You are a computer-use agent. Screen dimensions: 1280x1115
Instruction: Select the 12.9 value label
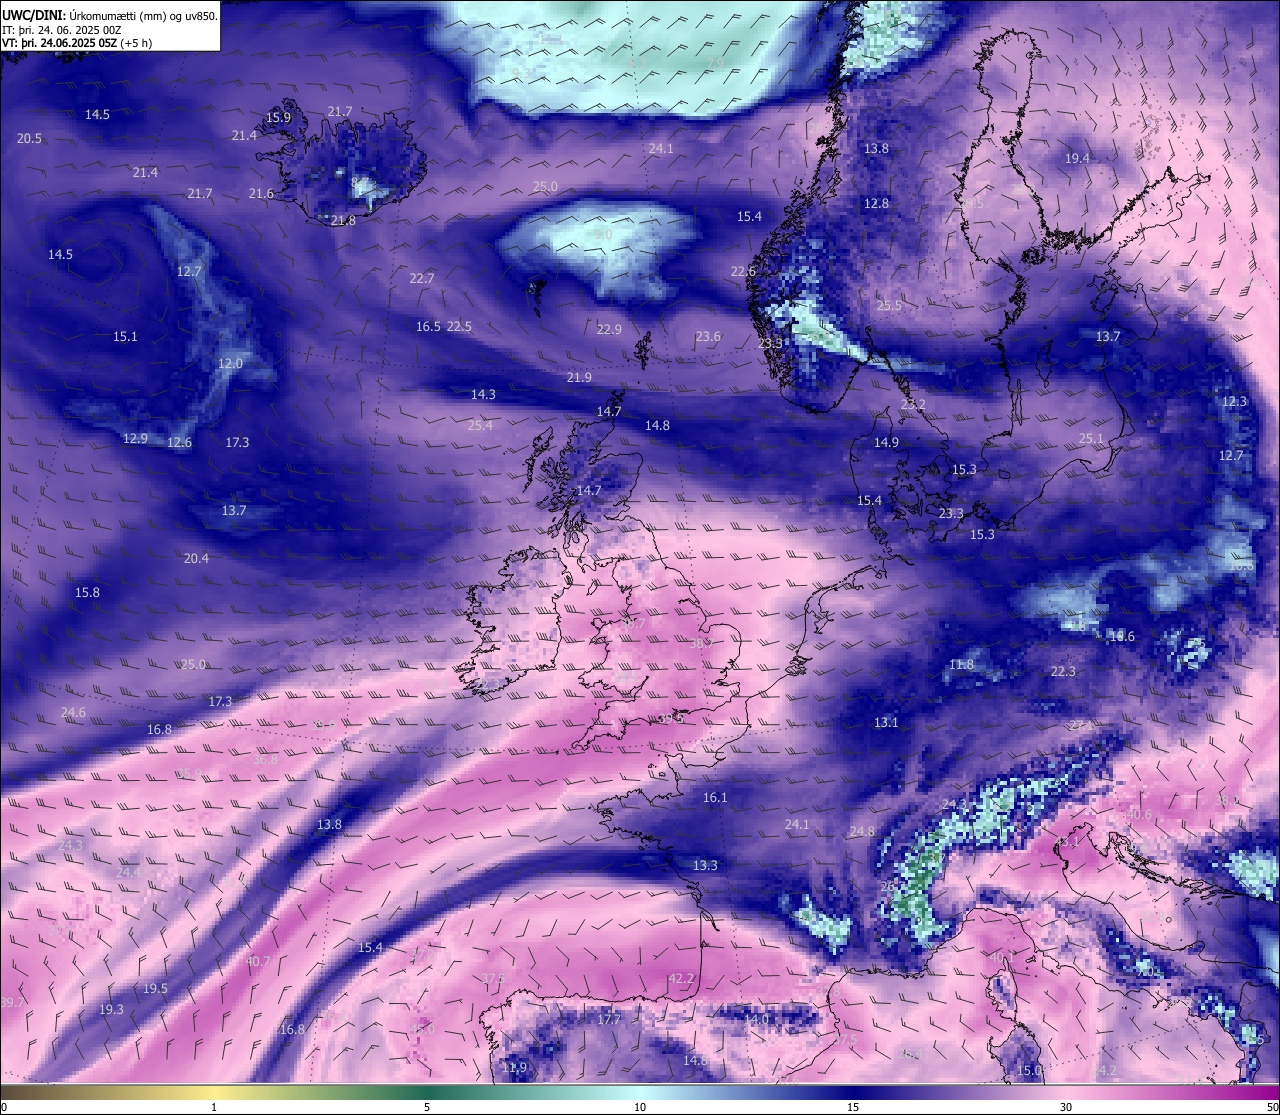point(135,439)
